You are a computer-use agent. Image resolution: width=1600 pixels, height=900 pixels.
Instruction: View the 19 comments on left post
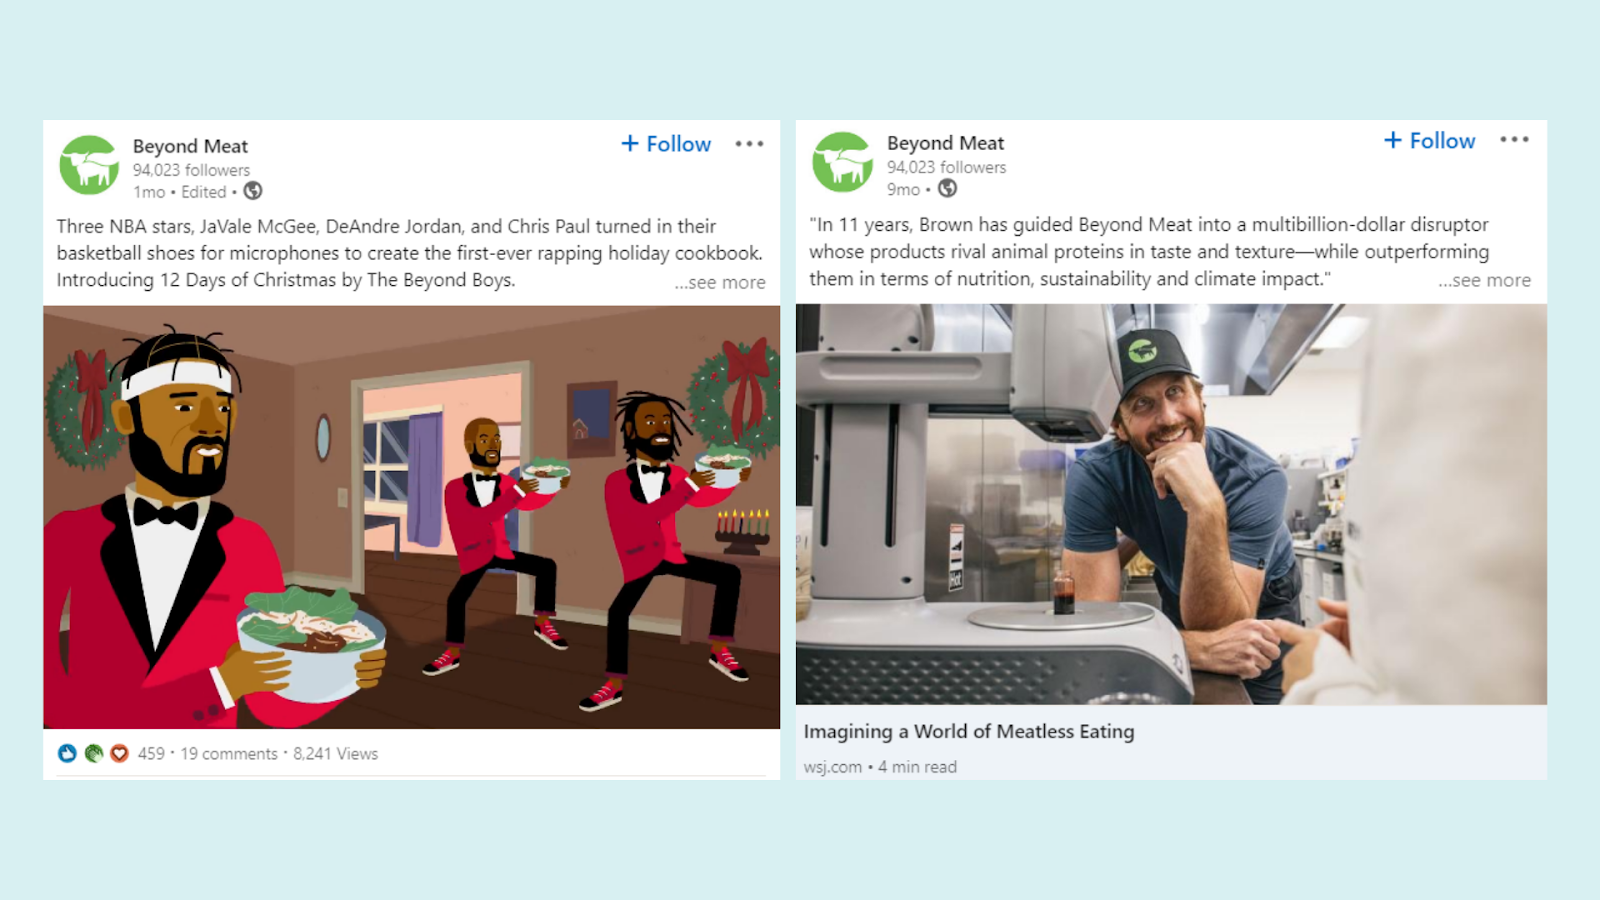pos(229,754)
